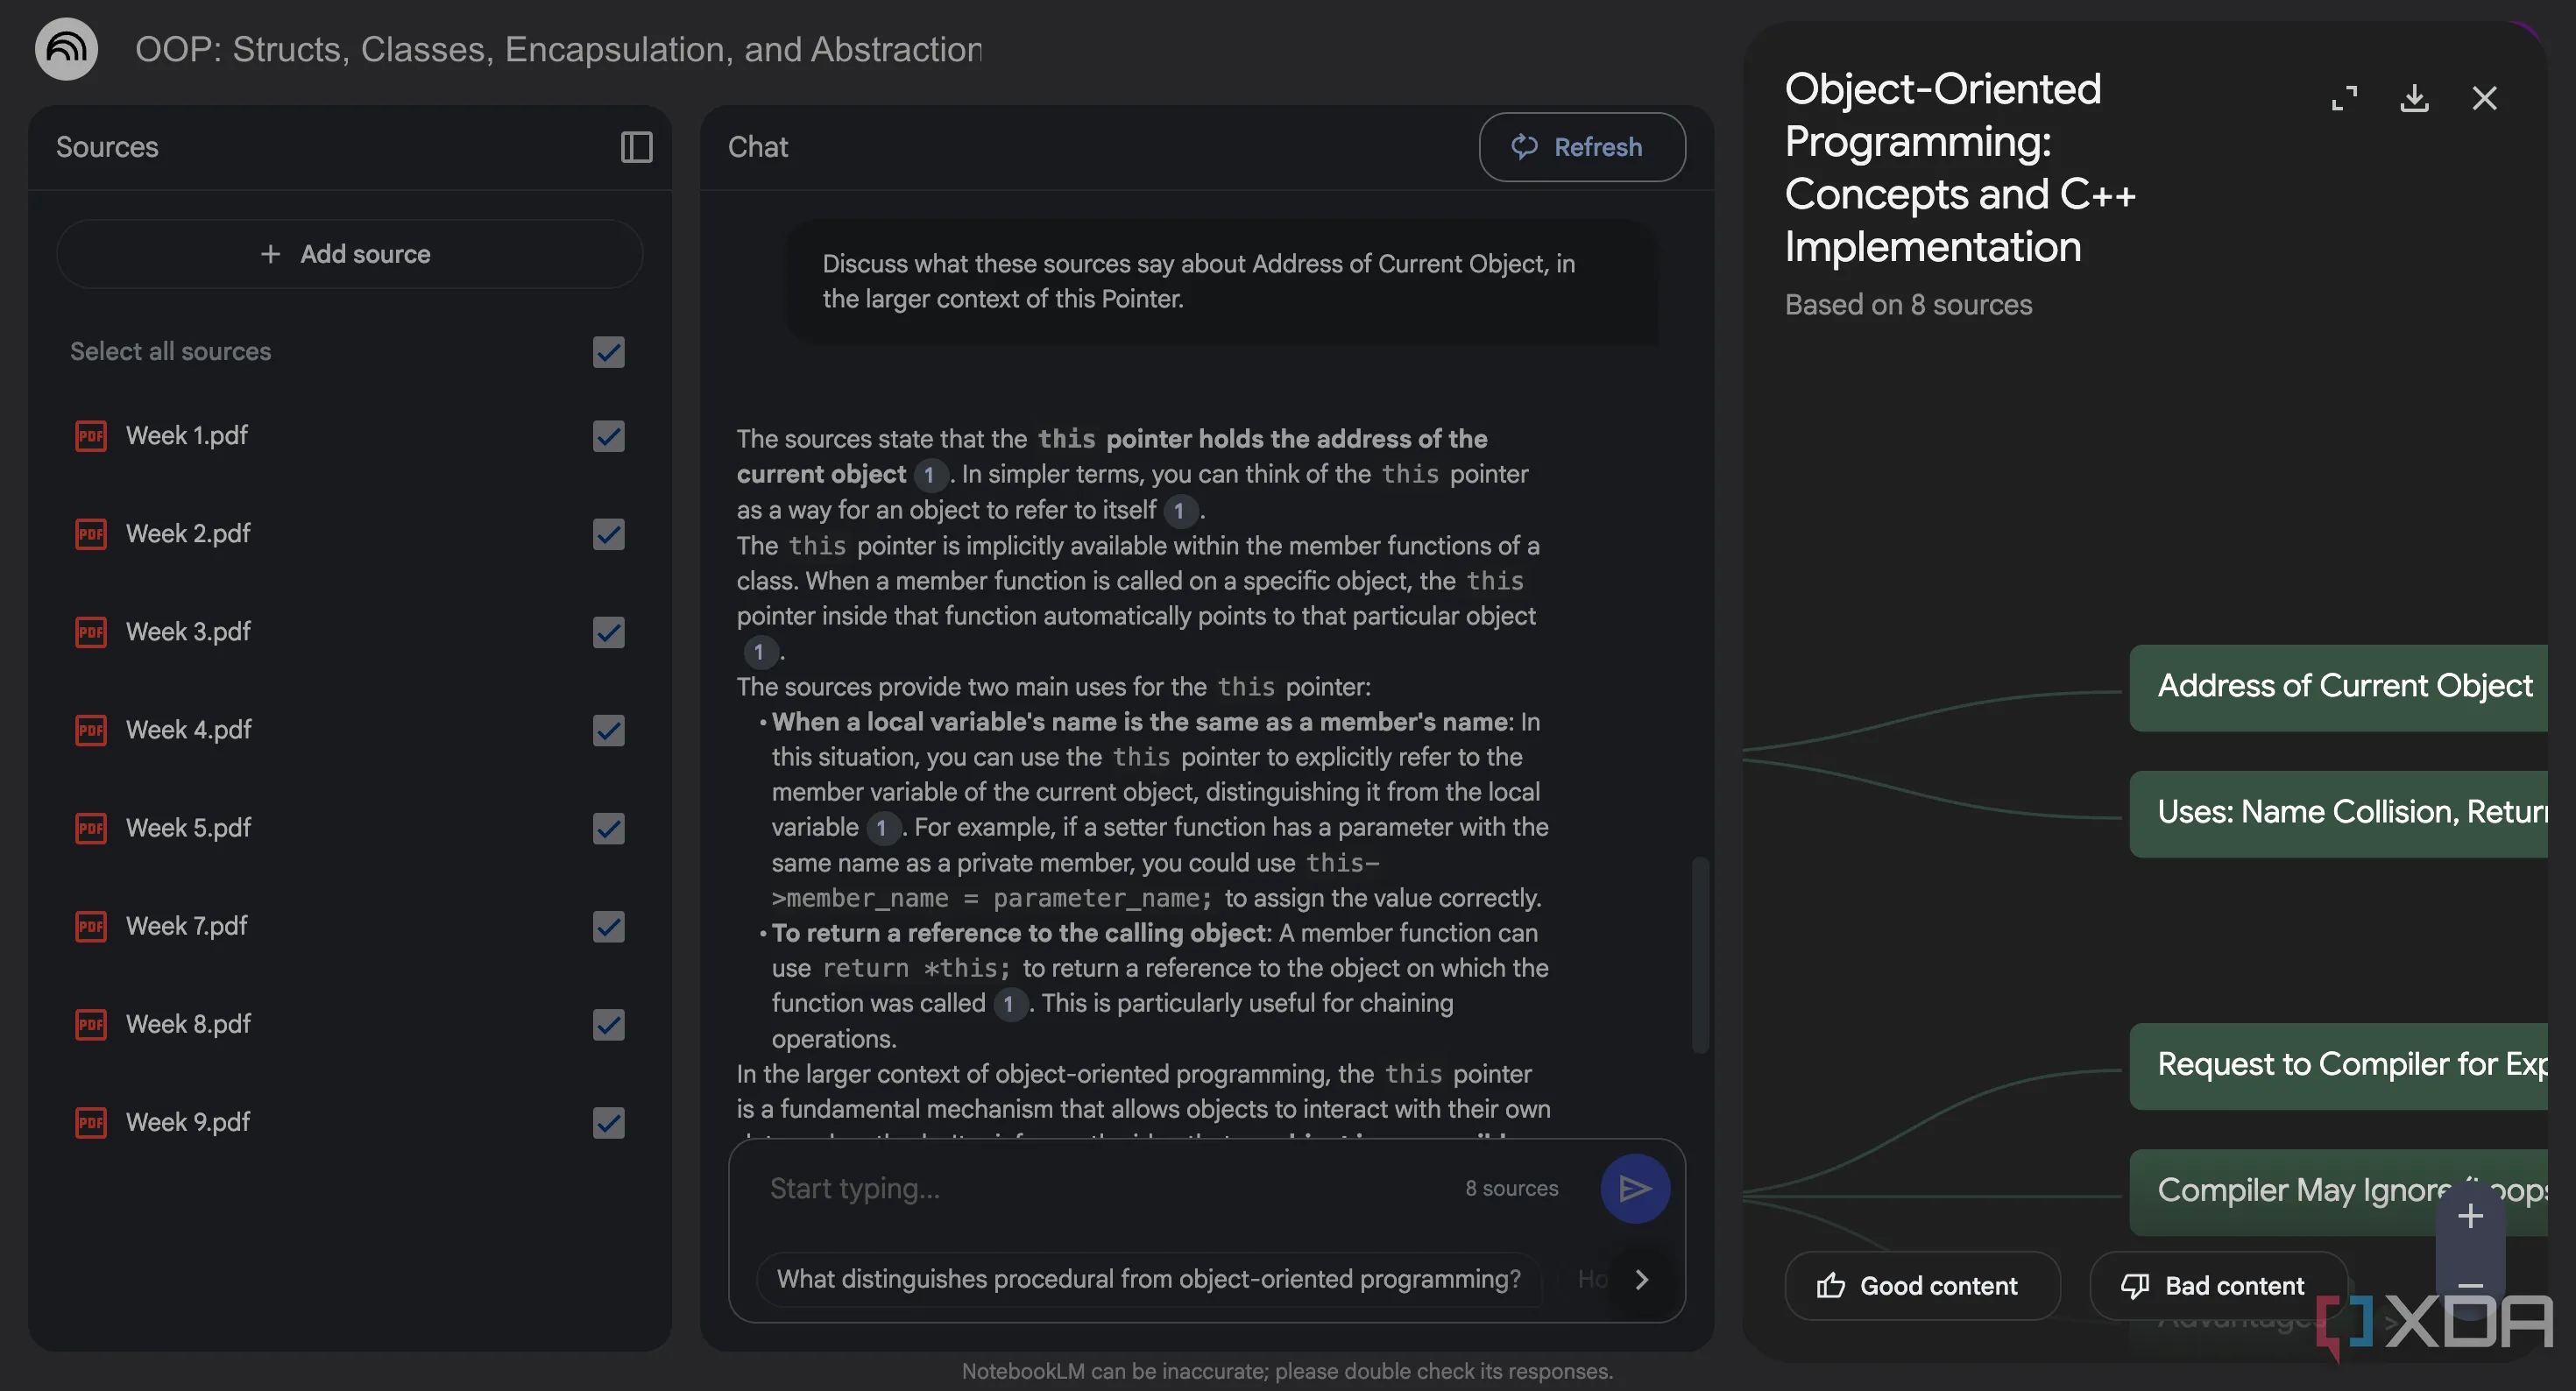Expand mind map to fullscreen
This screenshot has width=2576, height=1391.
[2344, 98]
